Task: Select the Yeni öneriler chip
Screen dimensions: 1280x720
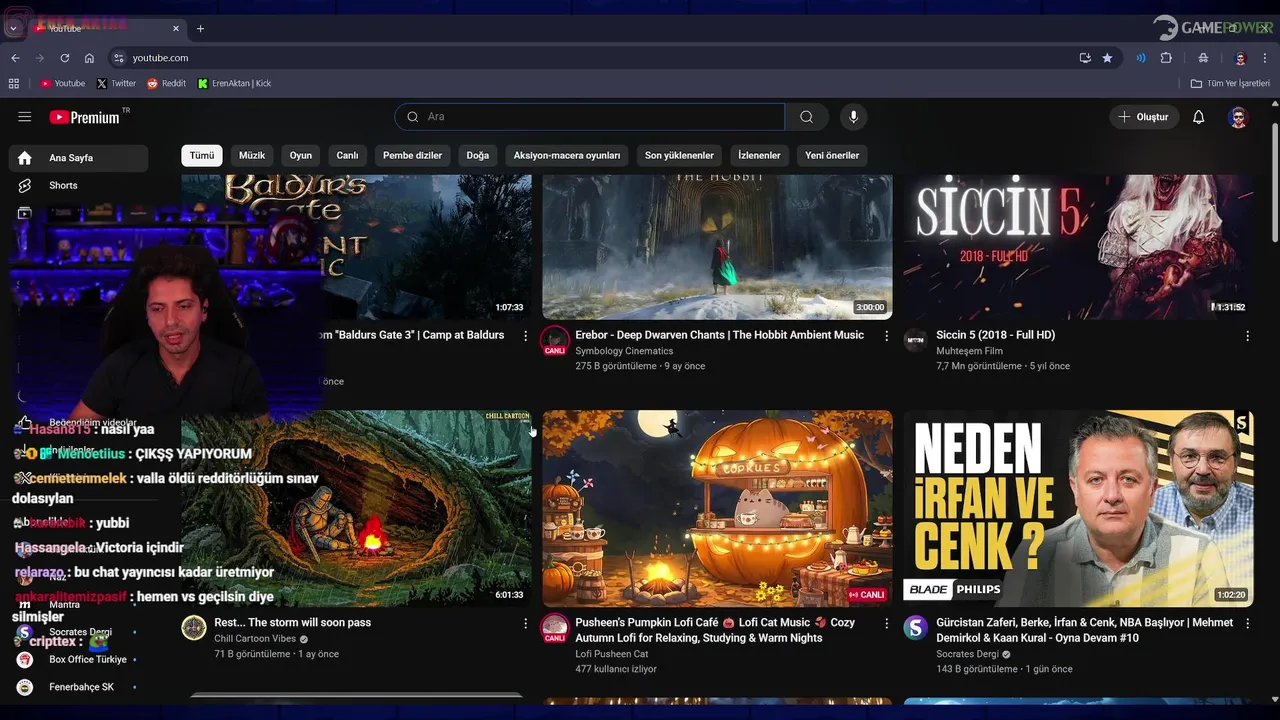Action: (x=832, y=156)
